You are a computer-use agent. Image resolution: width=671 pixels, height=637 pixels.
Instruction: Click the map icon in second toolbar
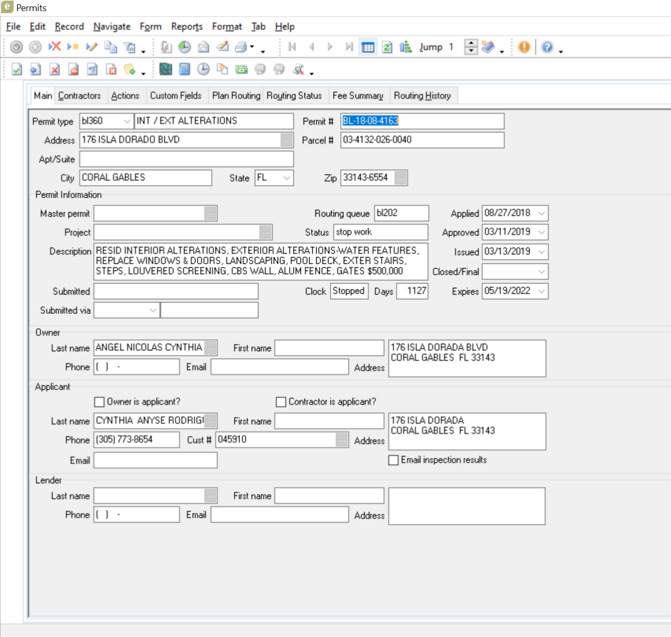[x=166, y=70]
